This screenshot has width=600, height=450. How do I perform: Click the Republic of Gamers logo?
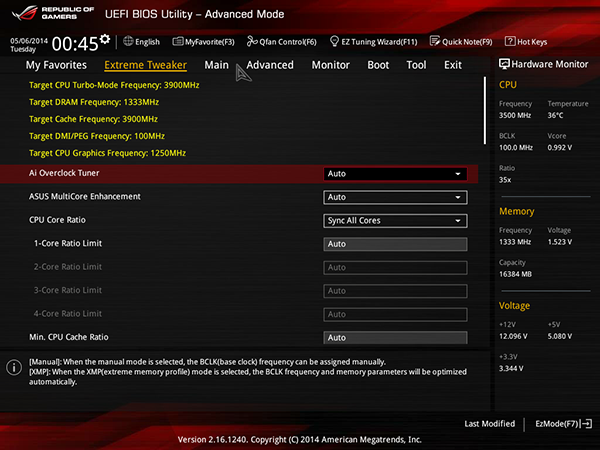point(52,13)
